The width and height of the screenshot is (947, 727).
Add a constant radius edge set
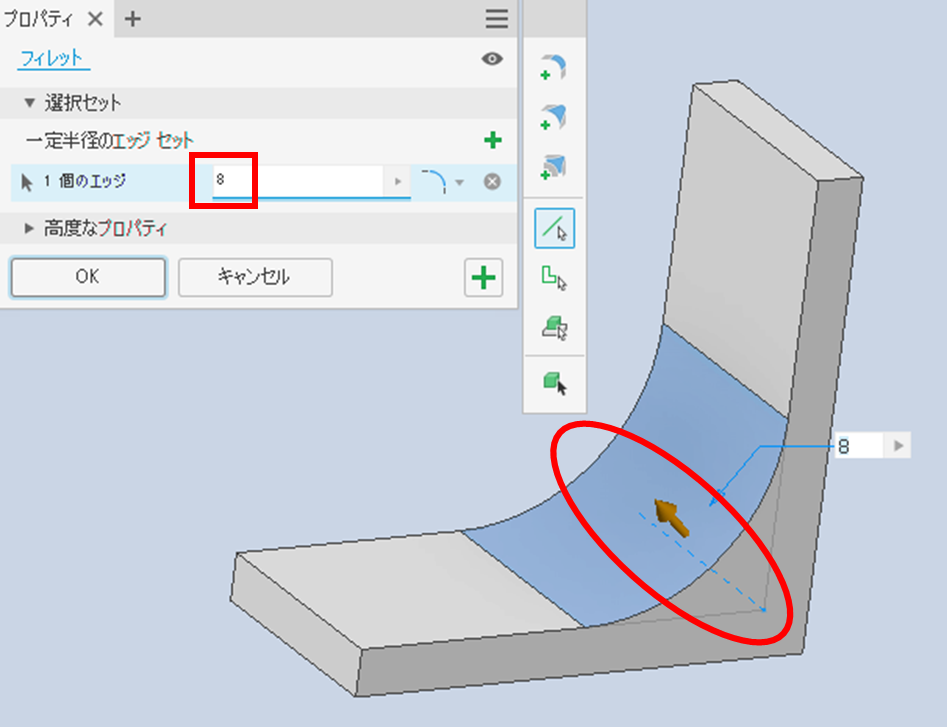(493, 140)
